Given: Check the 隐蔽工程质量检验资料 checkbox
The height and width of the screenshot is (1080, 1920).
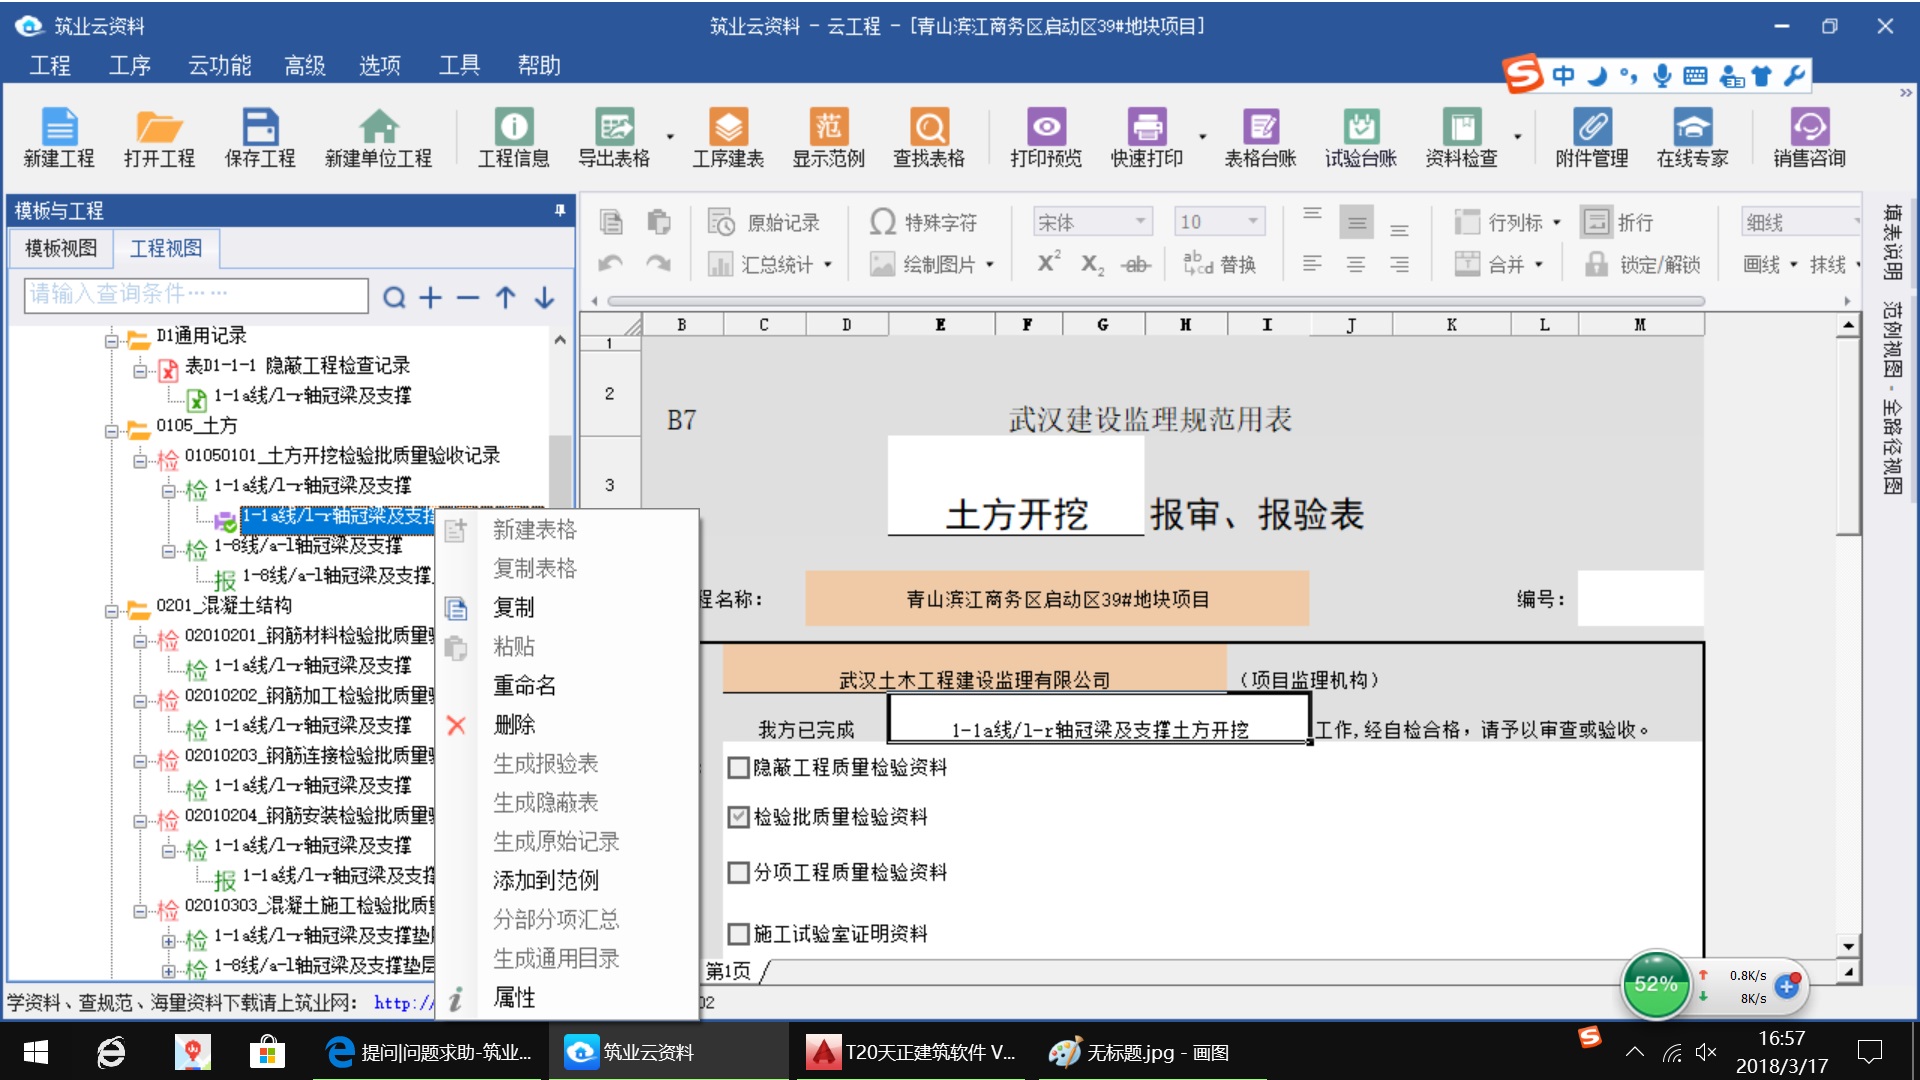Looking at the screenshot, I should click(739, 768).
